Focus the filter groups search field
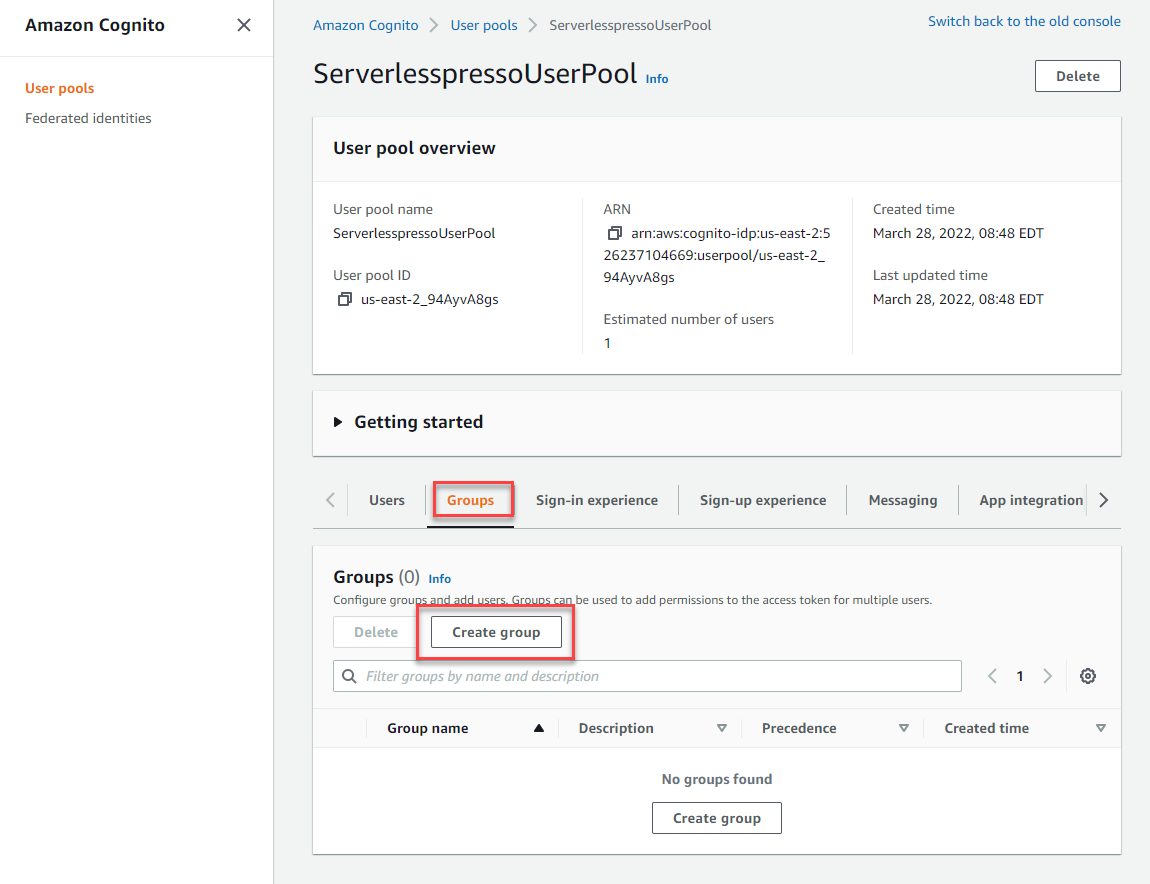Image resolution: width=1150 pixels, height=884 pixels. pos(647,676)
